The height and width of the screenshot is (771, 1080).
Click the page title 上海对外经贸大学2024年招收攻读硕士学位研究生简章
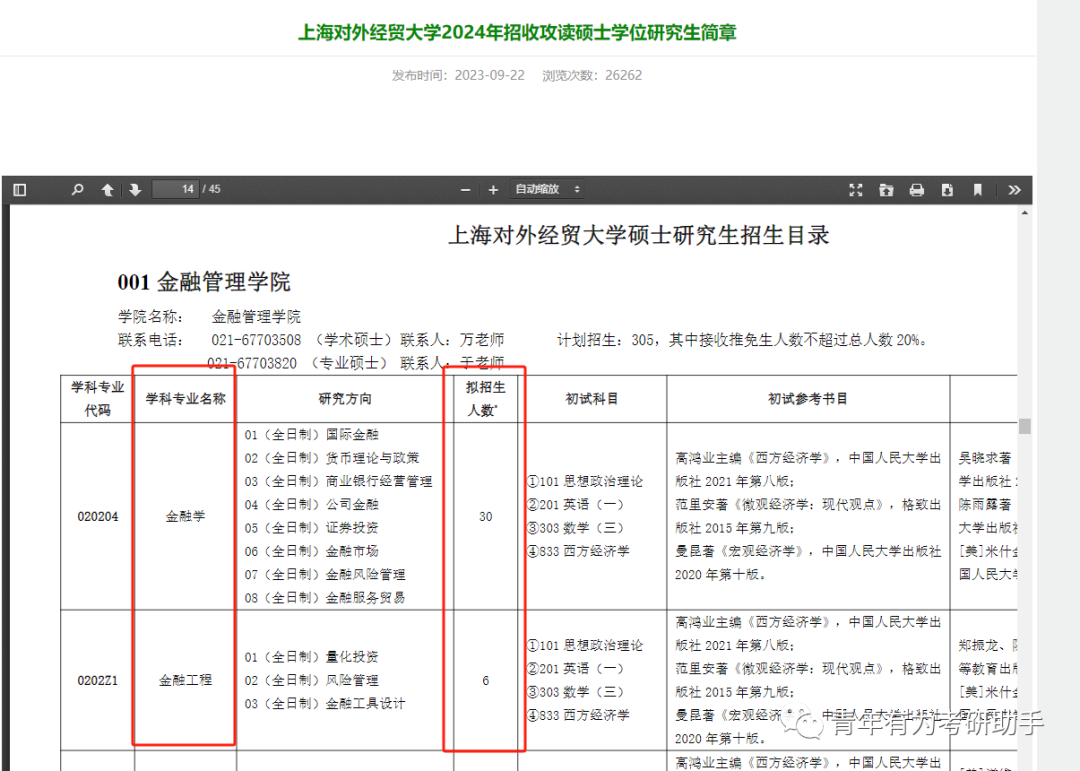(x=517, y=32)
